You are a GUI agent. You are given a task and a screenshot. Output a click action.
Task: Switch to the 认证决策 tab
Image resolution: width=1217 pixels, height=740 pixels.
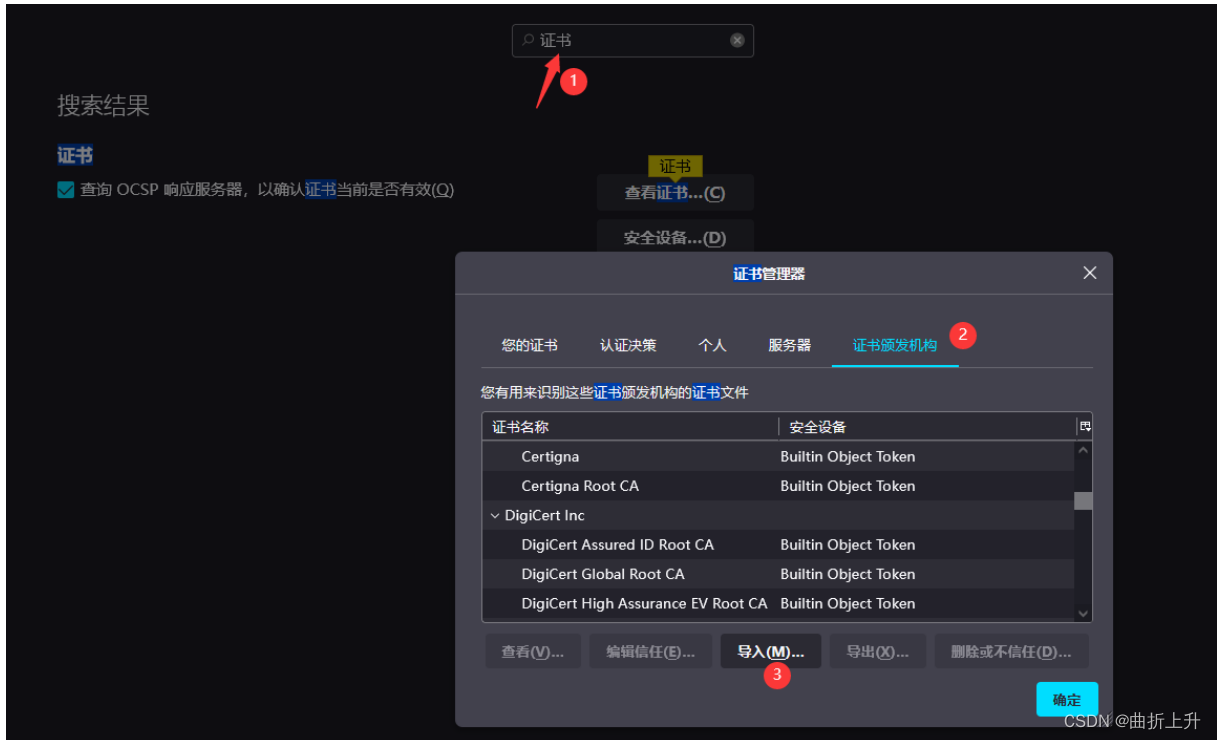click(x=628, y=345)
